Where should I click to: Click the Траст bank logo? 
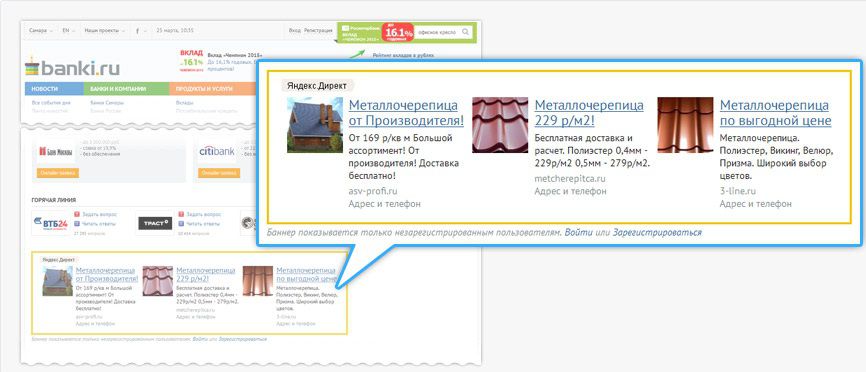tap(155, 222)
